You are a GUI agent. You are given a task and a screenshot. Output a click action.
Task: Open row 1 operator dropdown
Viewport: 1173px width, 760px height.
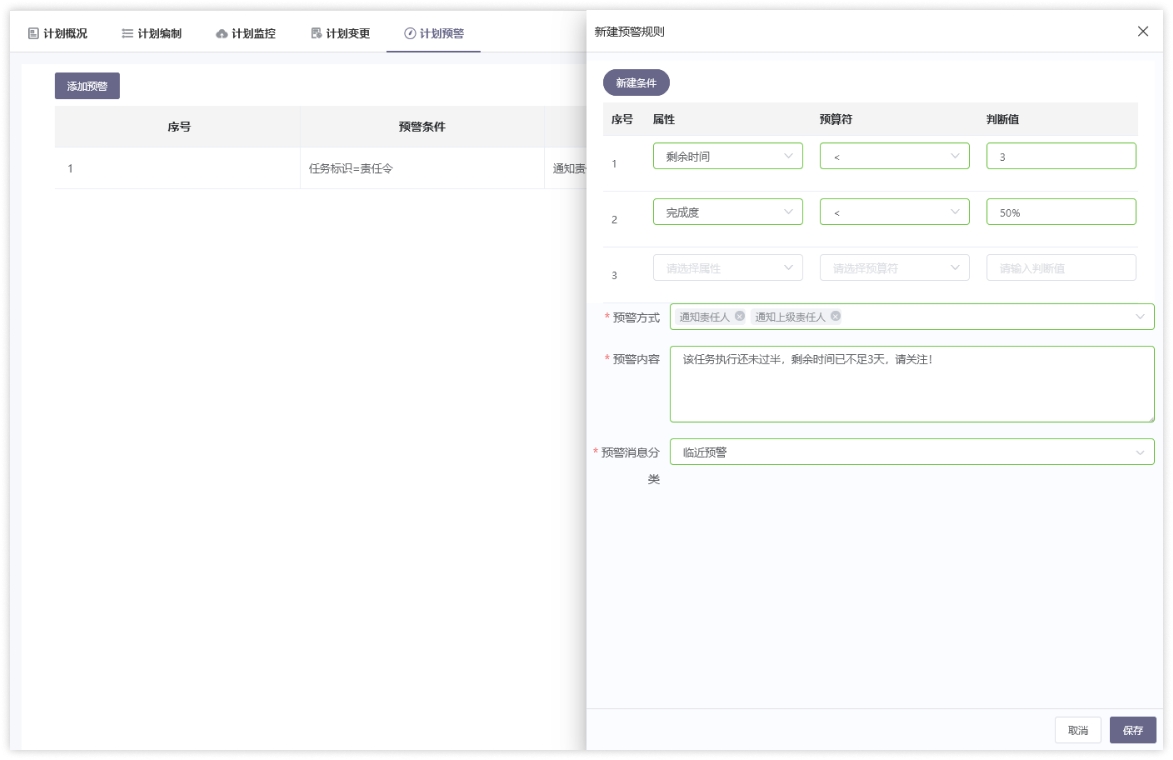894,156
